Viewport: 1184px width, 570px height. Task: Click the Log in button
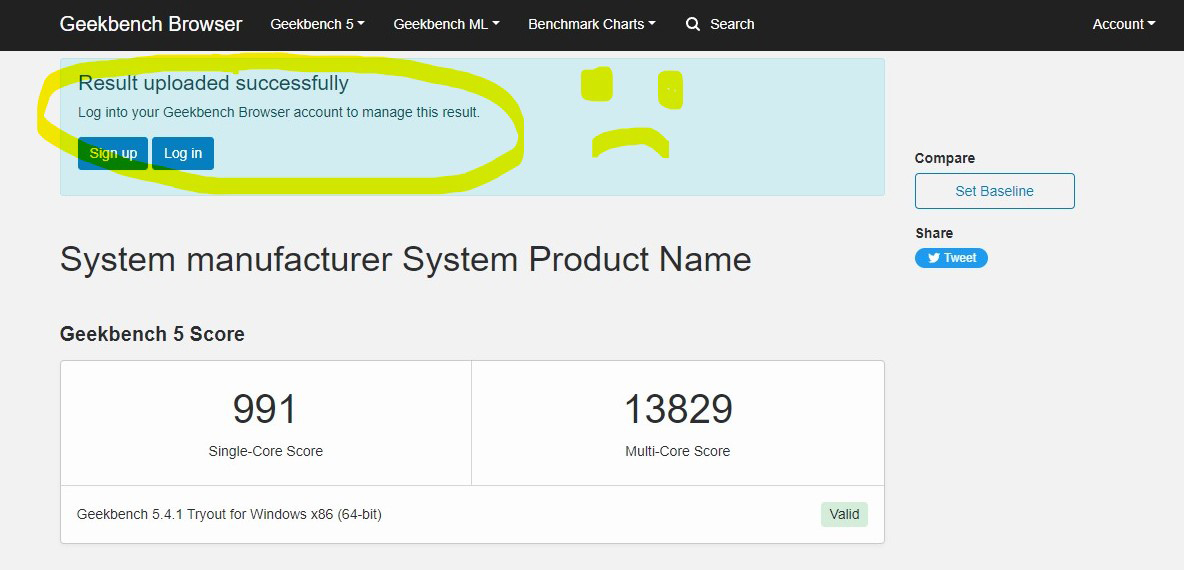(x=183, y=153)
